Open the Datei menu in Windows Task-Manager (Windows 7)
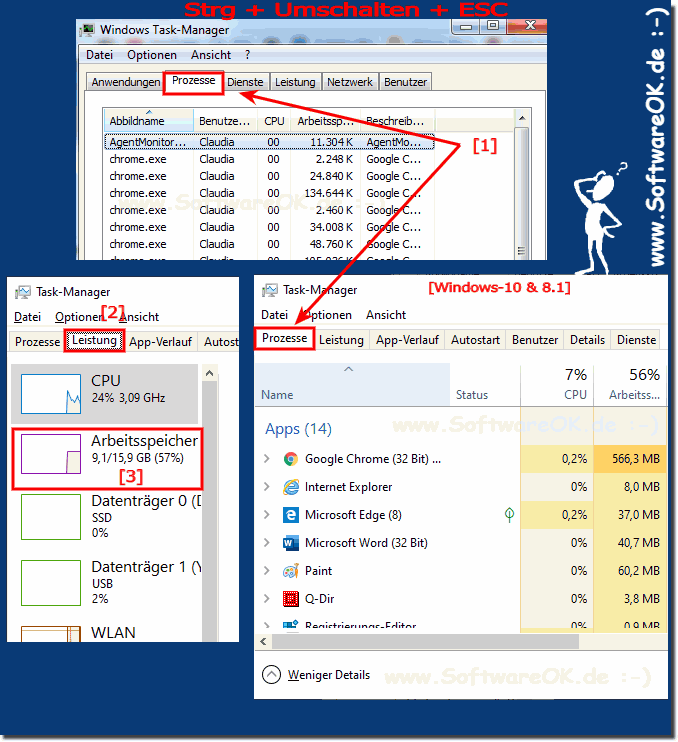This screenshot has height=742, width=678. [x=99, y=55]
